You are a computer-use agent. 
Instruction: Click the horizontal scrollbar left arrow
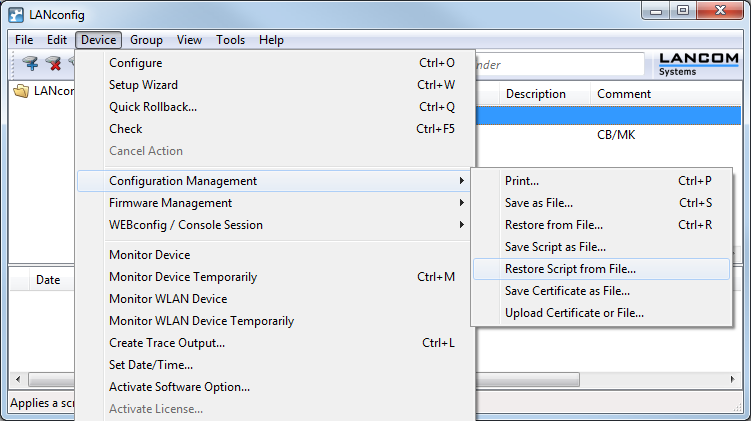point(17,381)
